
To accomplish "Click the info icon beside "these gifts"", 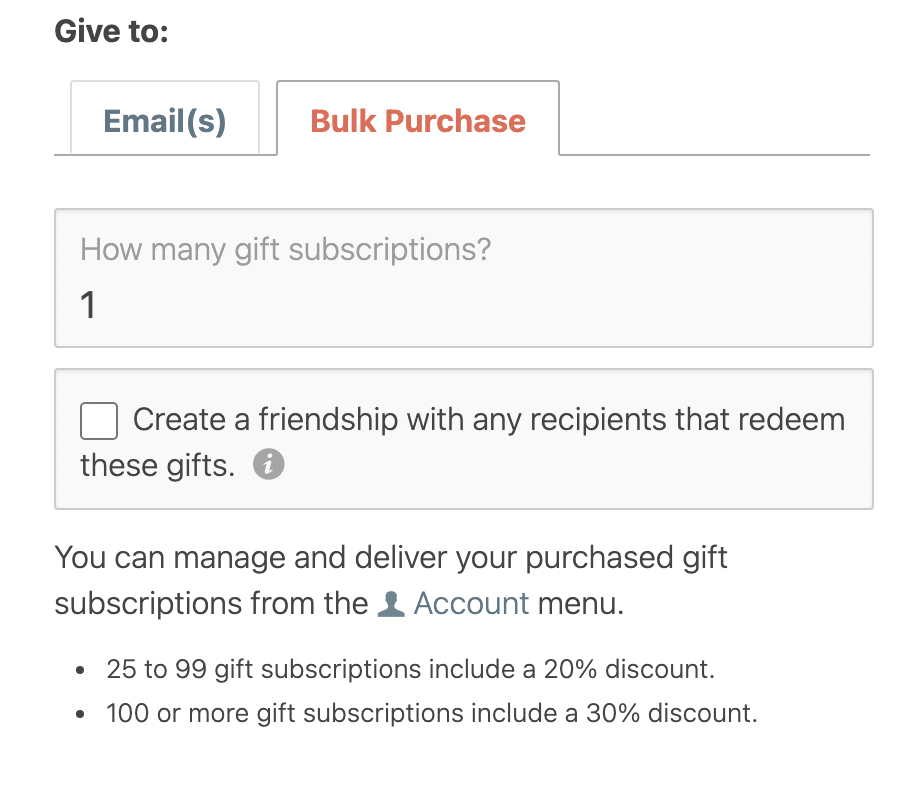I will (268, 465).
